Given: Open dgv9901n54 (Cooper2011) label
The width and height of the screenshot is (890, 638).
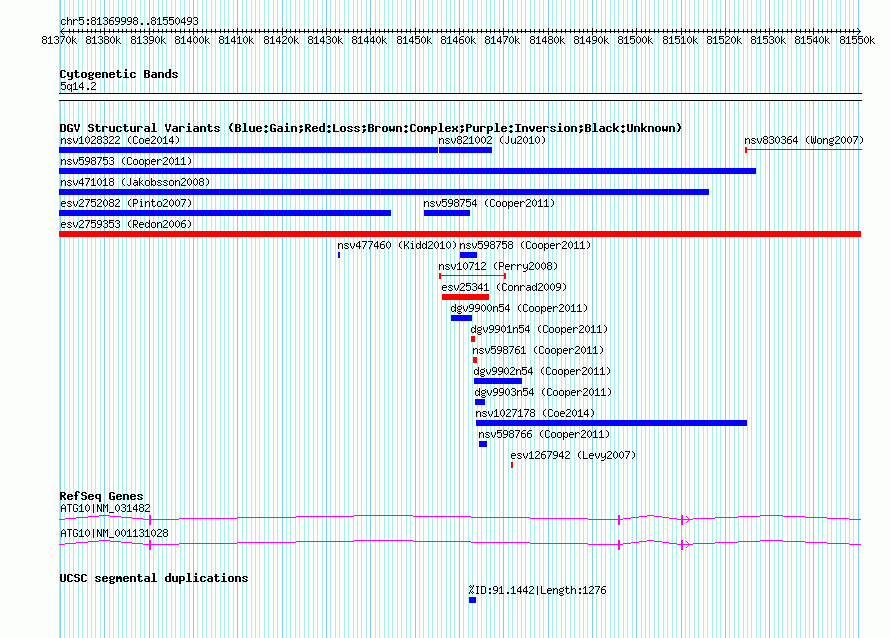Looking at the screenshot, I should 539,329.
